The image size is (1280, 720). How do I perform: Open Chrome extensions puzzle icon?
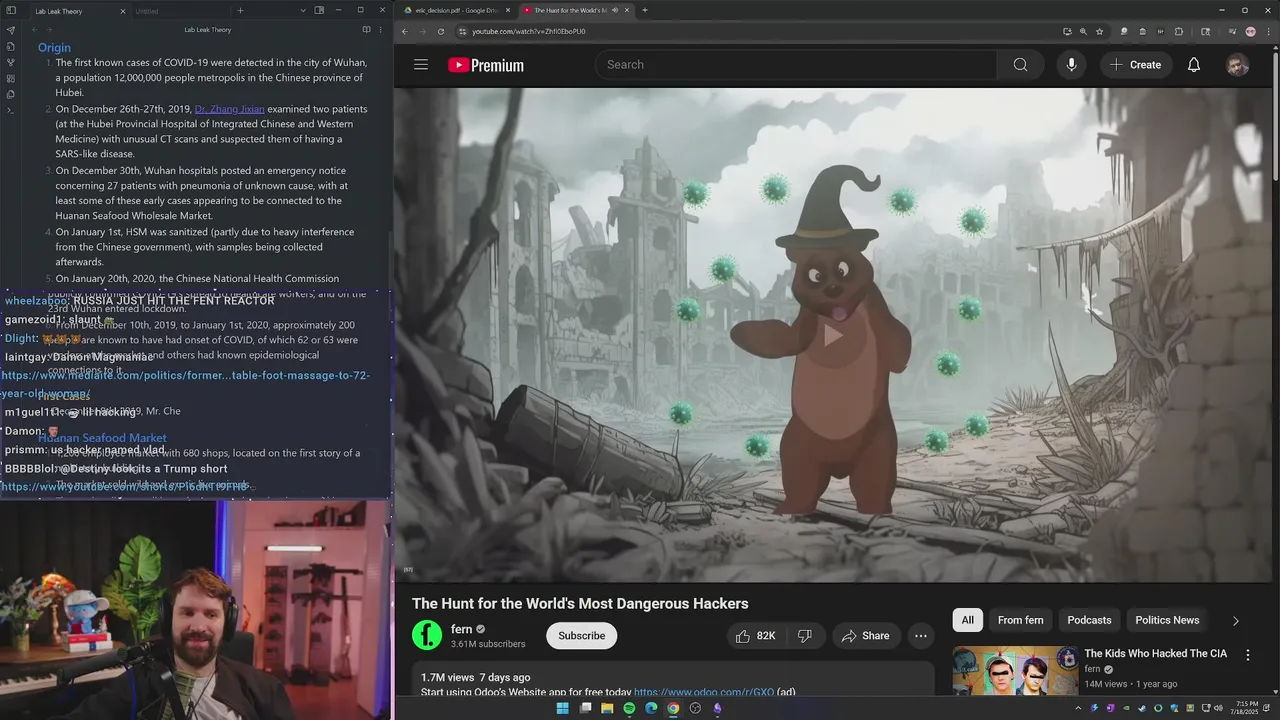(x=1179, y=31)
